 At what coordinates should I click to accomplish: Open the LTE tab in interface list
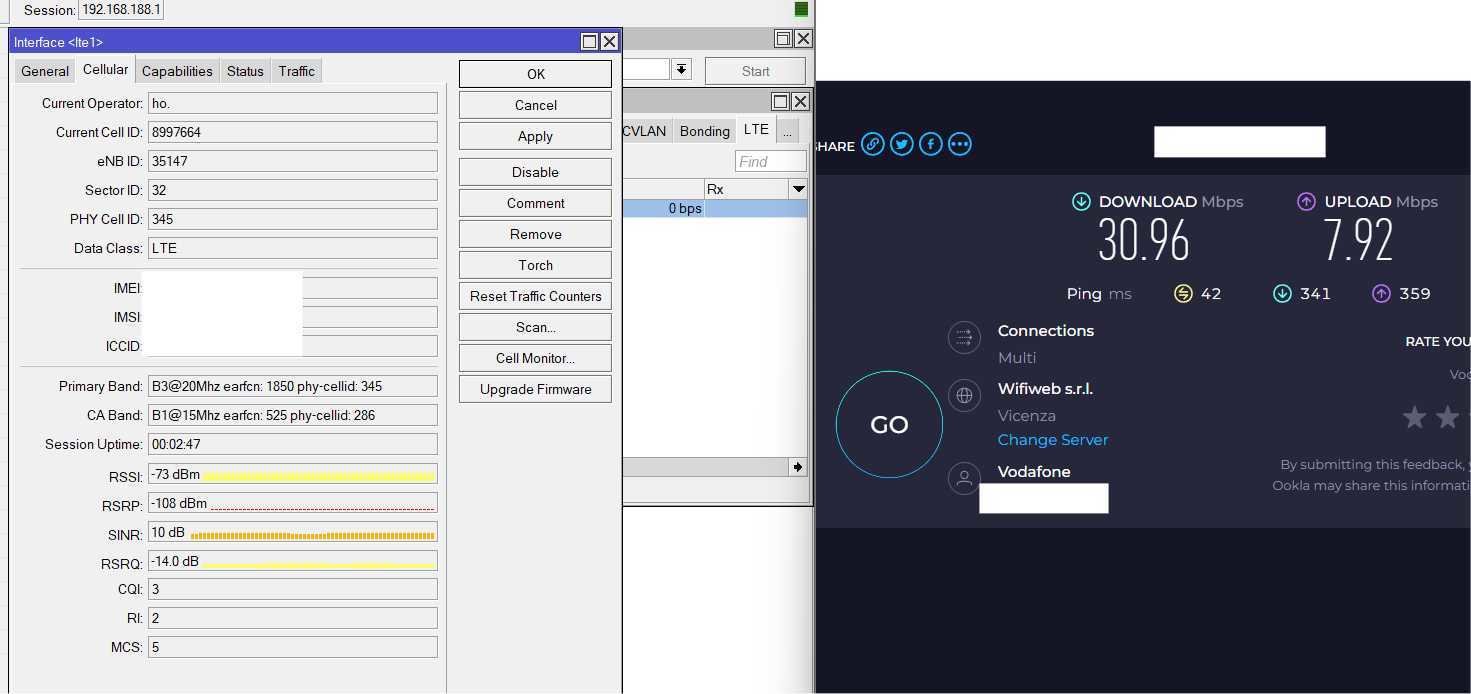pyautogui.click(x=756, y=129)
